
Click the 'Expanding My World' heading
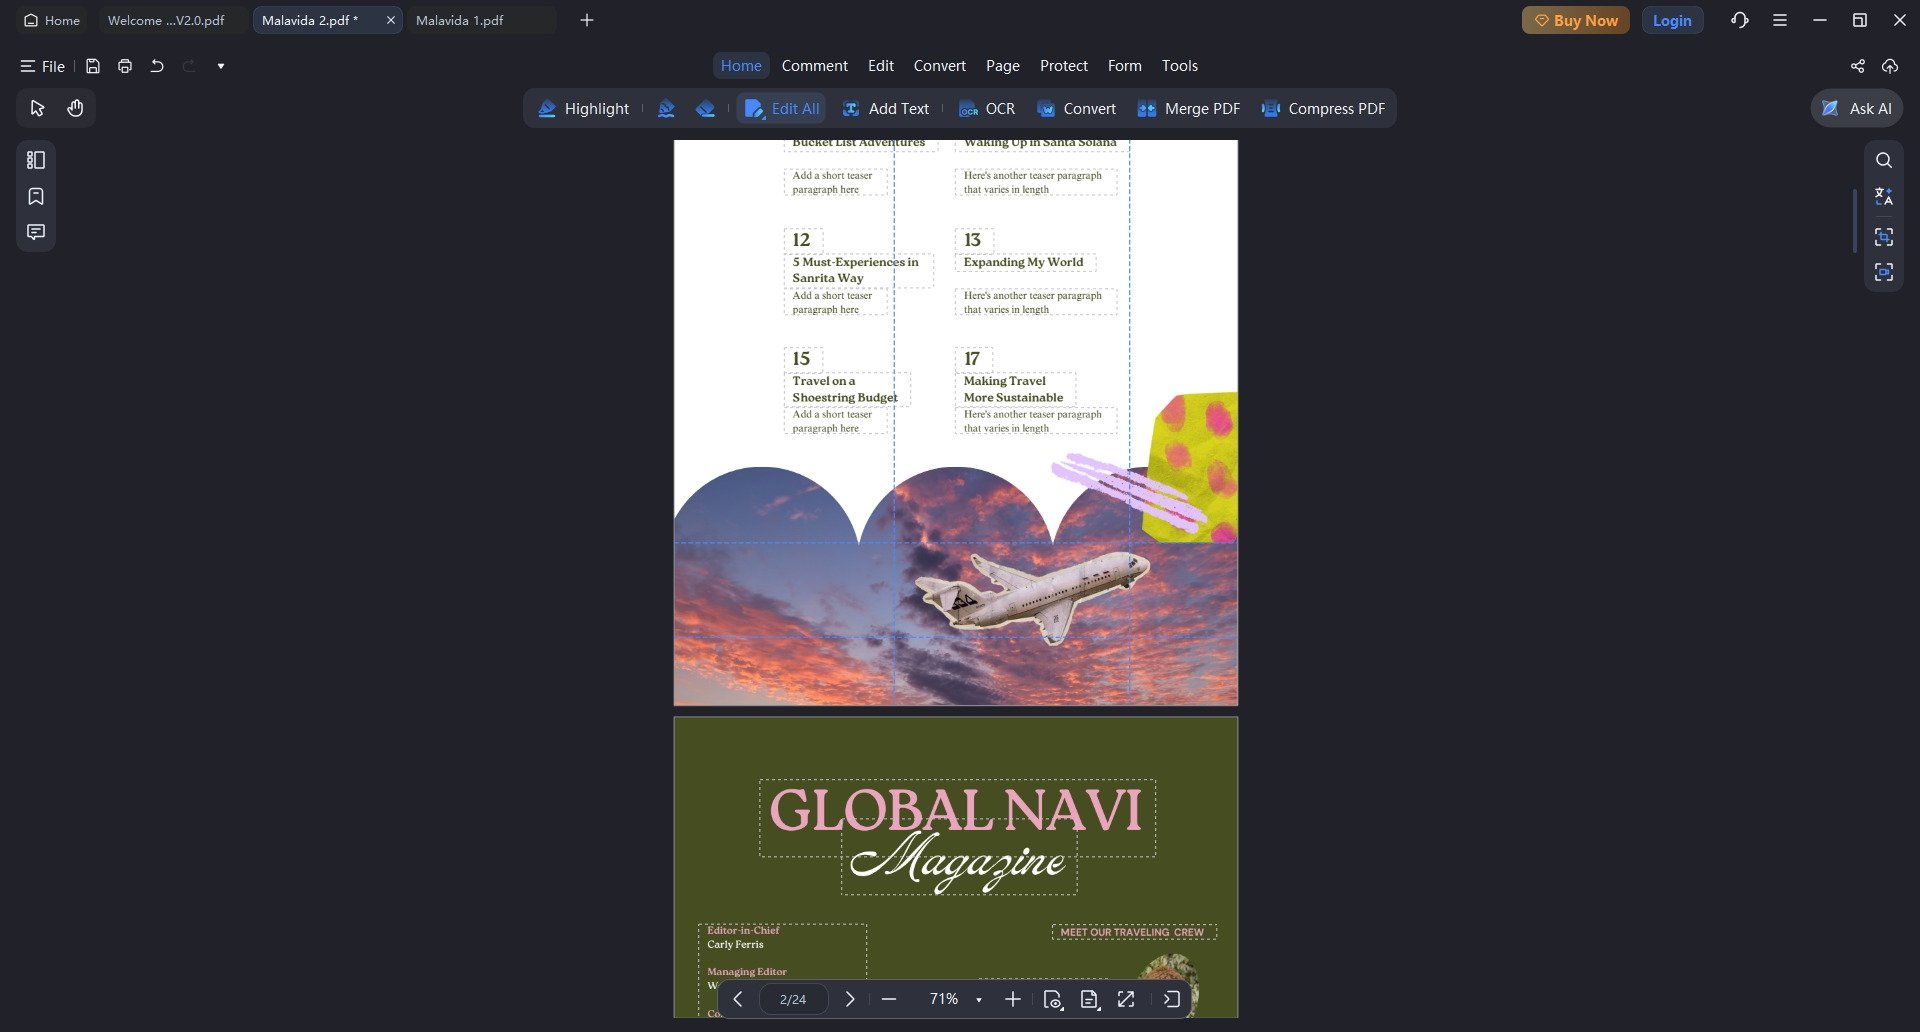[1023, 262]
